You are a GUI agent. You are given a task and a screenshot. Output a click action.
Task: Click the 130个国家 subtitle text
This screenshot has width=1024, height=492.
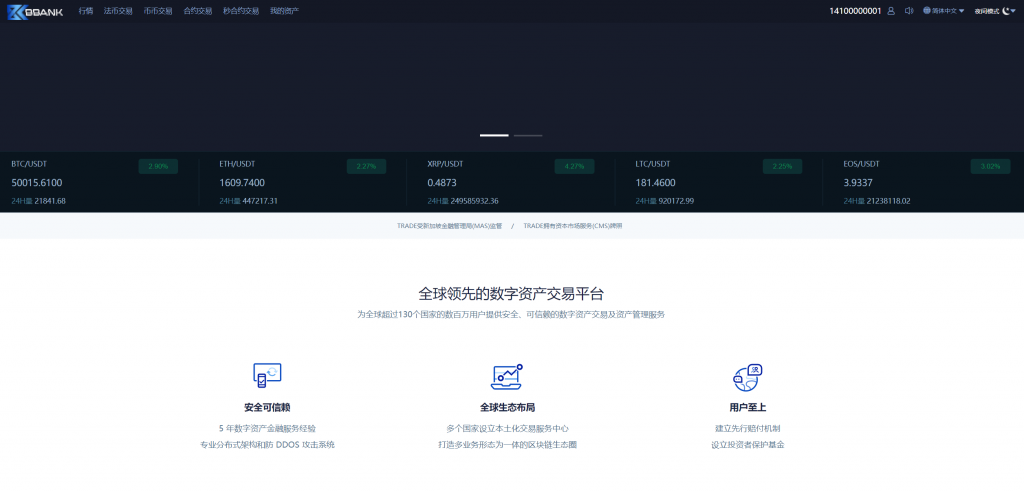pyautogui.click(x=511, y=314)
